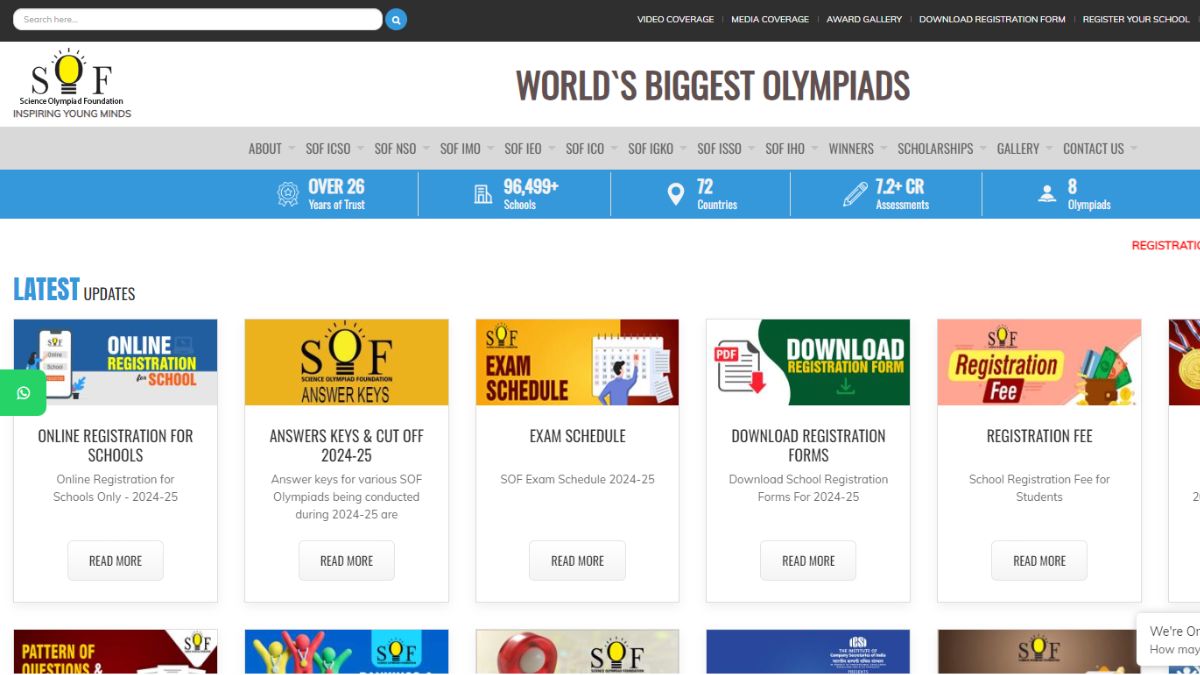1200x675 pixels.
Task: Click the trust badge icon beside Over 26
Action: [288, 194]
